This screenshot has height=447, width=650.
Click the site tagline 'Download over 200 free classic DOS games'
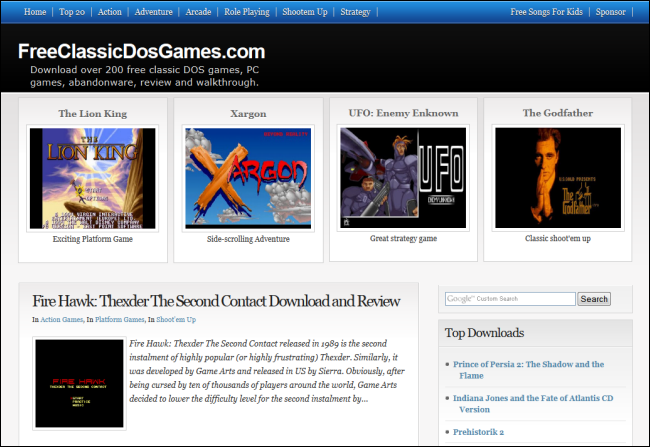tap(144, 76)
